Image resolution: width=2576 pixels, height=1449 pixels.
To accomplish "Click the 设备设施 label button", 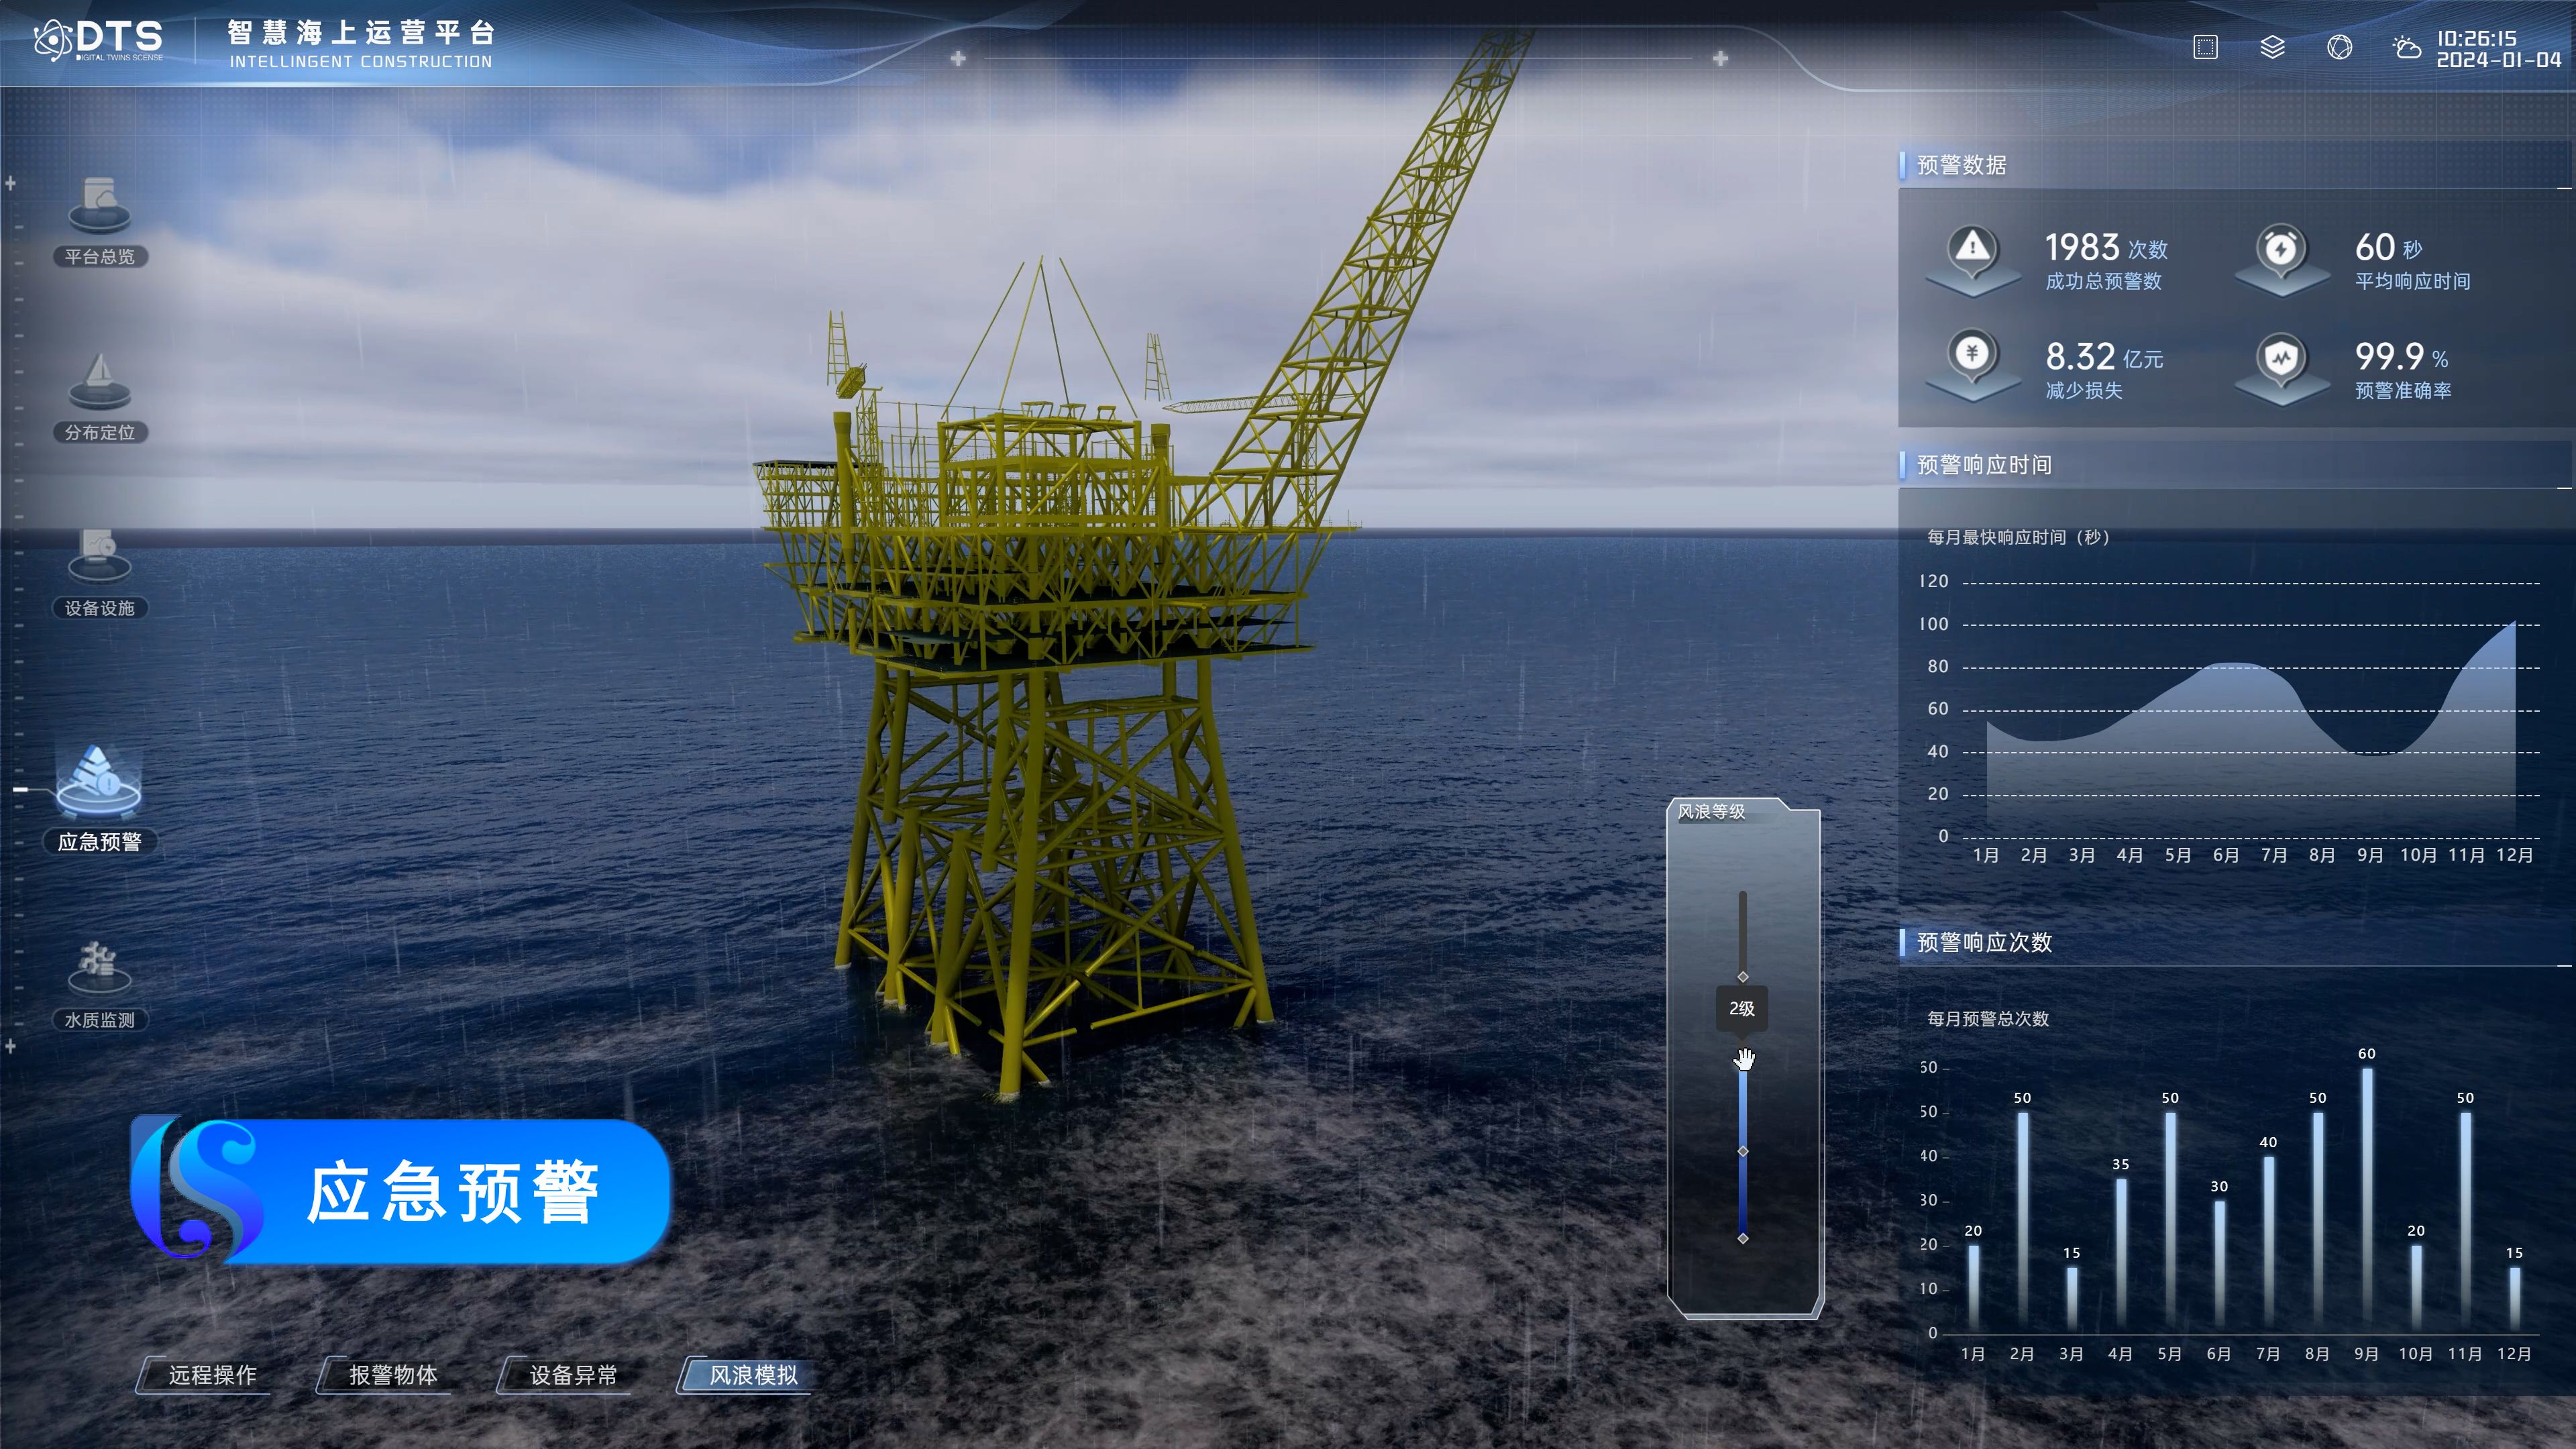I will point(99,608).
